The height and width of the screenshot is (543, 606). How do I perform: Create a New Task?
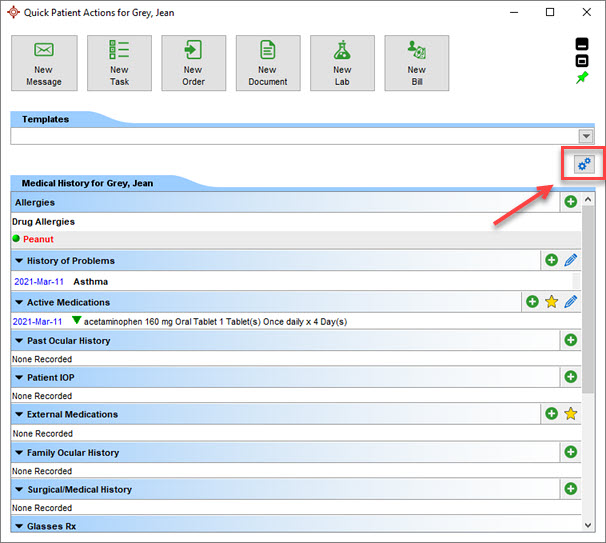[x=119, y=63]
